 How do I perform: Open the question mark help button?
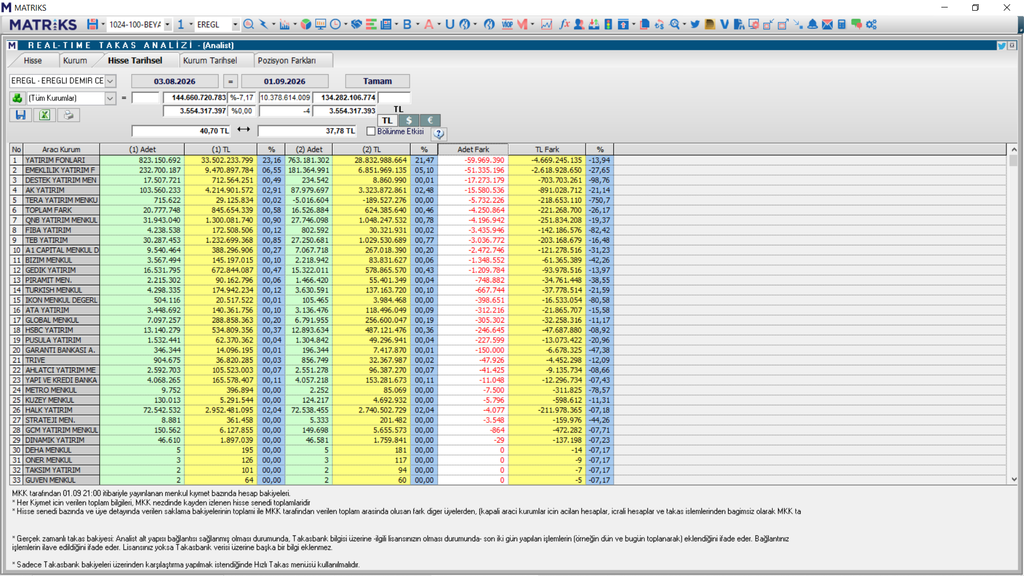(439, 133)
